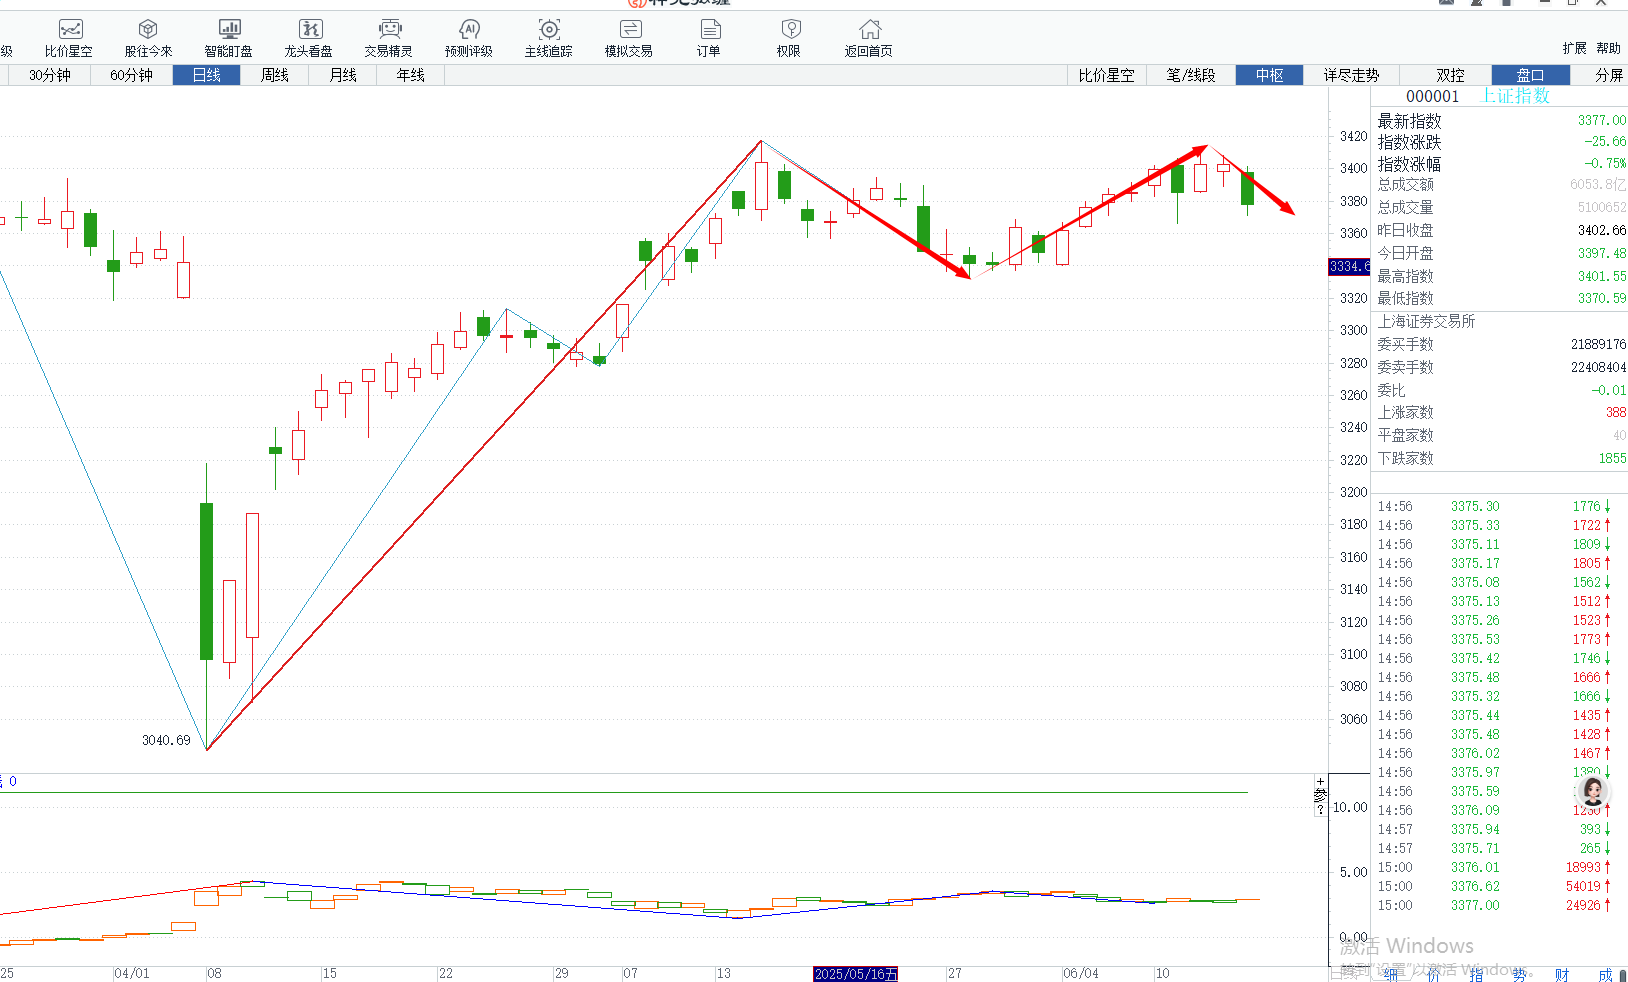
Task: Click the 智能盯盘 monitor icon
Action: click(229, 37)
